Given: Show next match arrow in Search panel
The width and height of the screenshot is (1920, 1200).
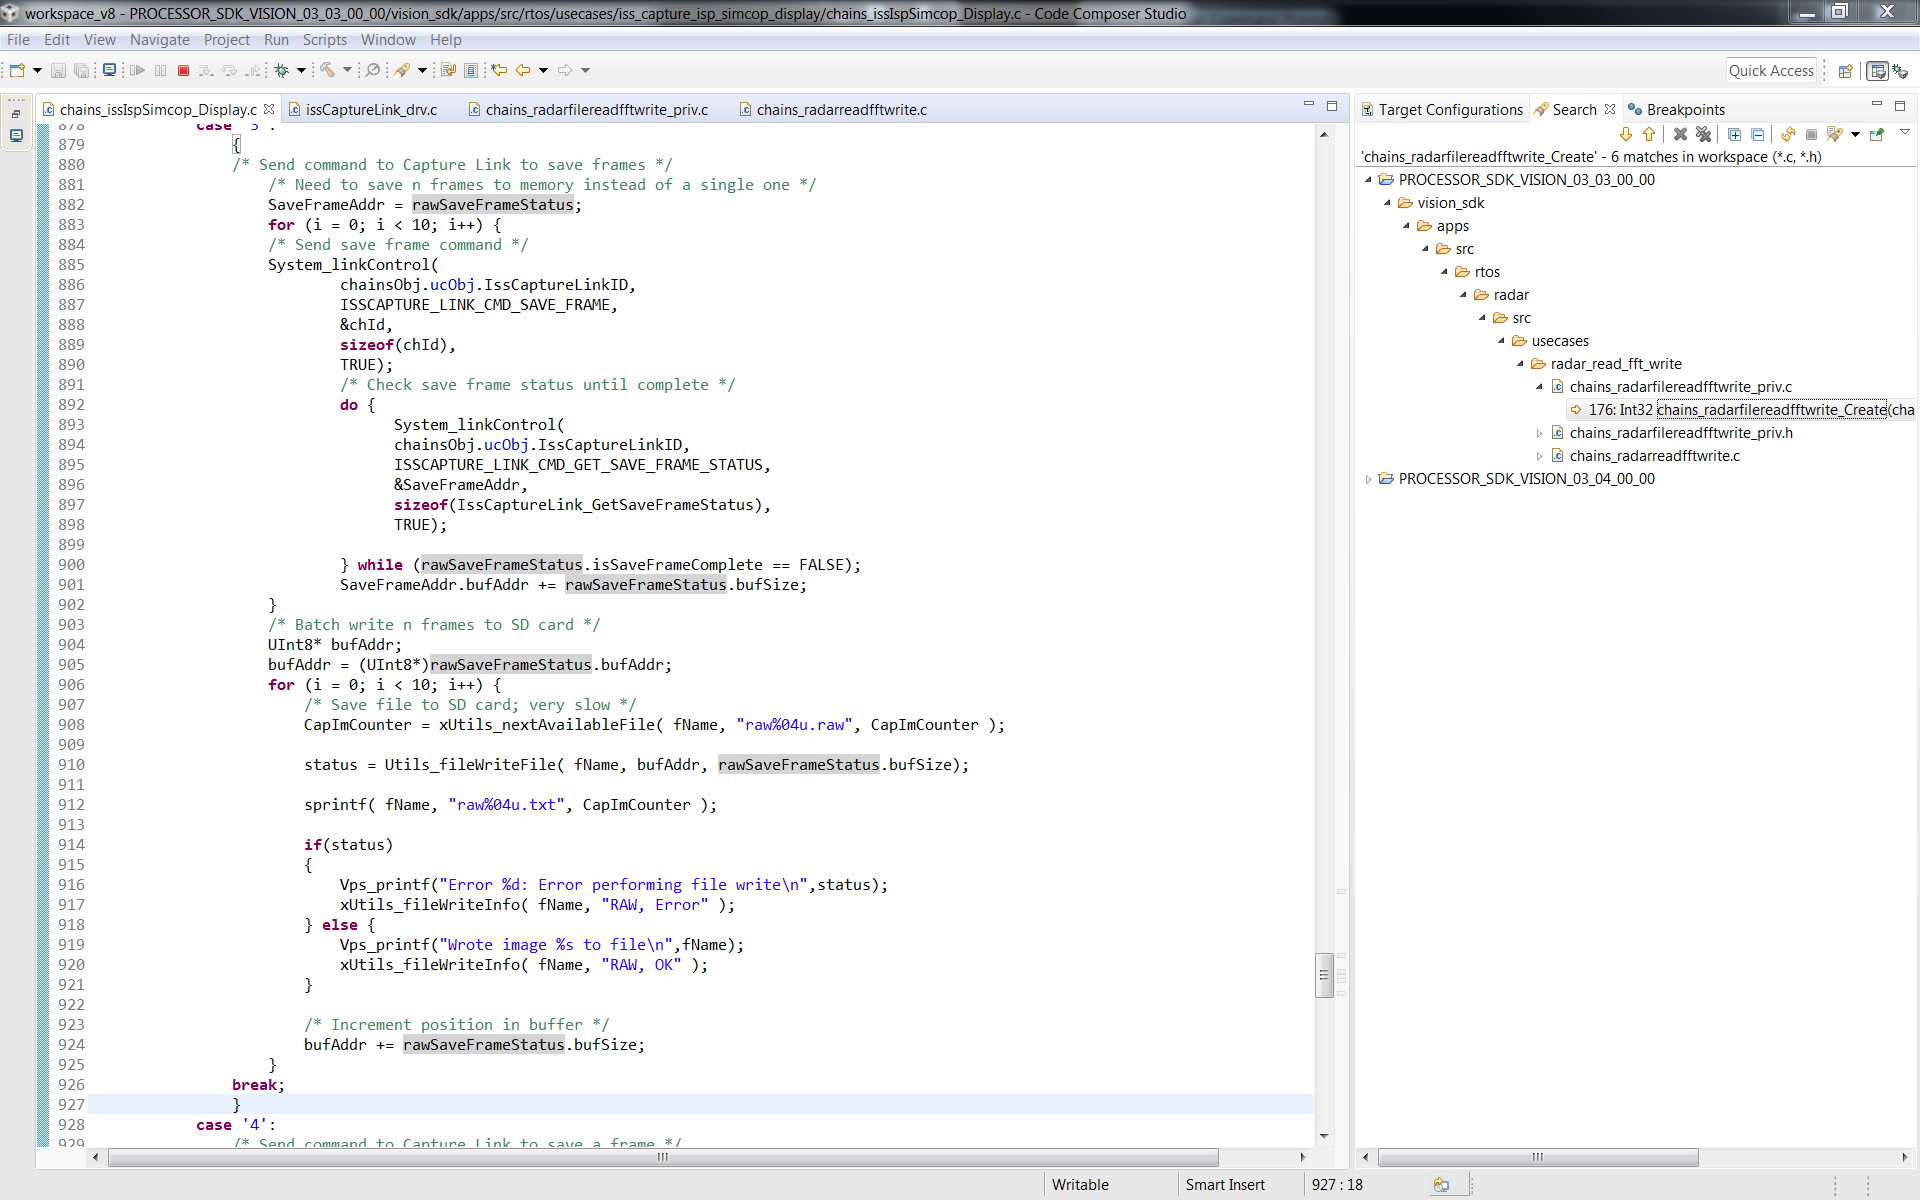Looking at the screenshot, I should coord(1626,134).
